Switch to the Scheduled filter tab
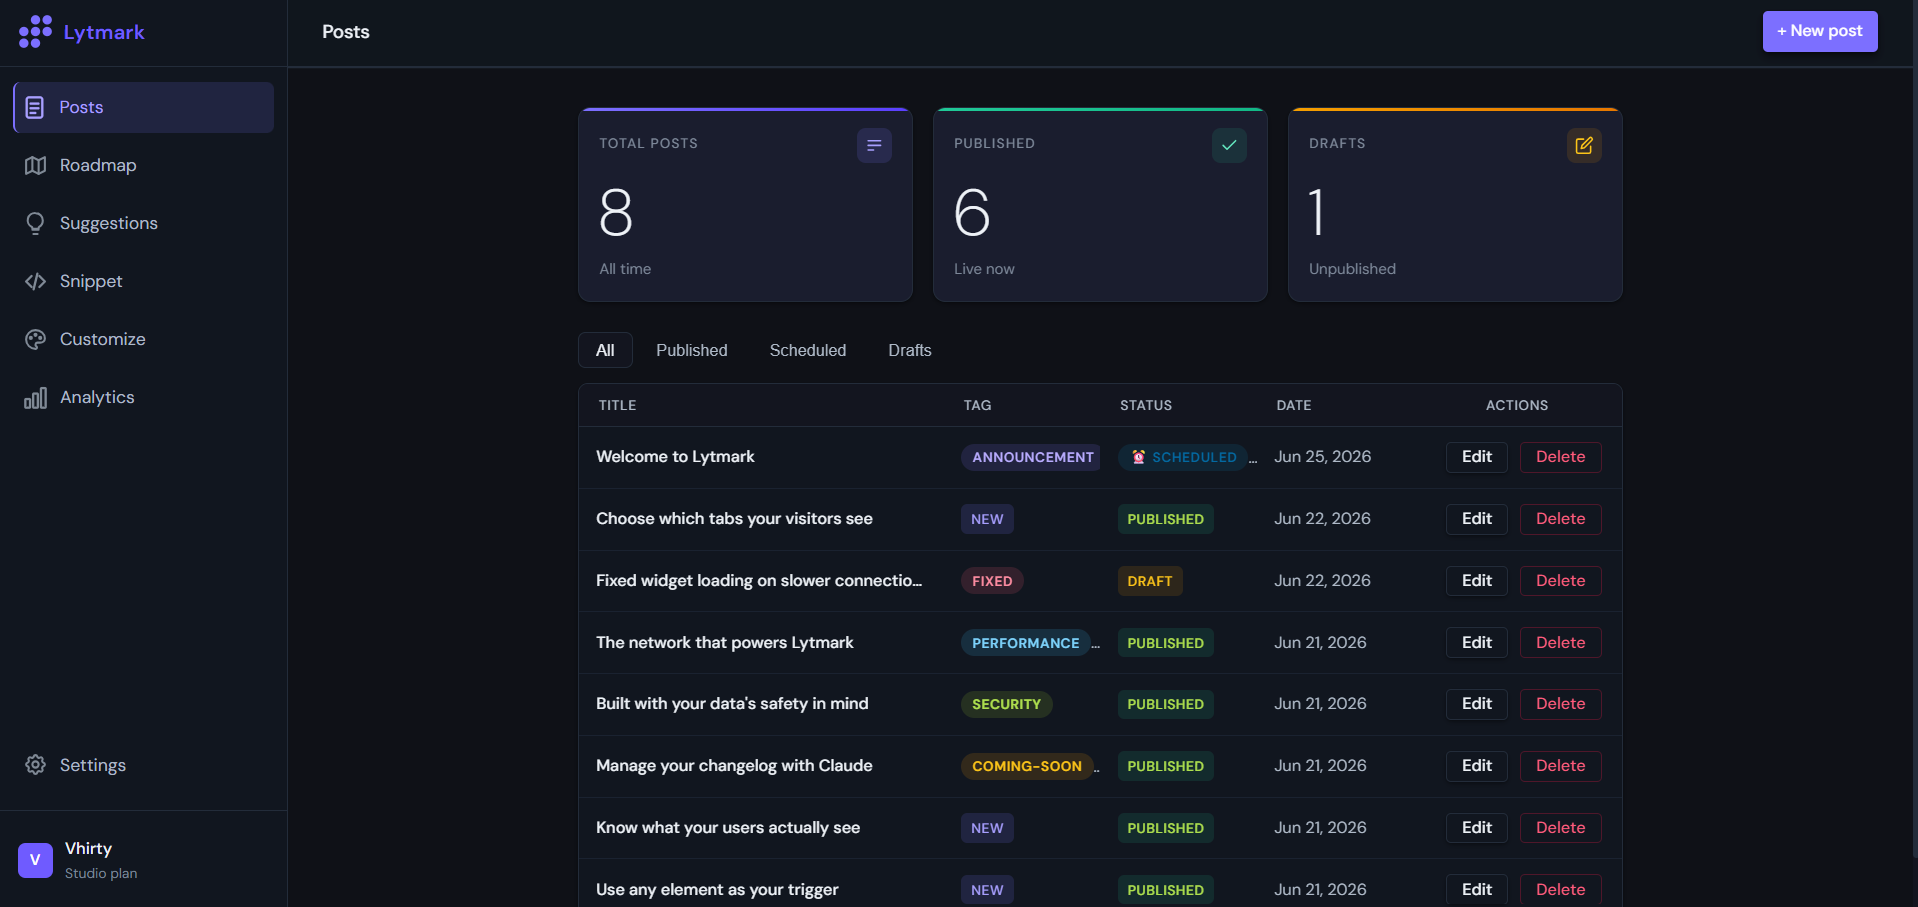1918x907 pixels. [808, 350]
